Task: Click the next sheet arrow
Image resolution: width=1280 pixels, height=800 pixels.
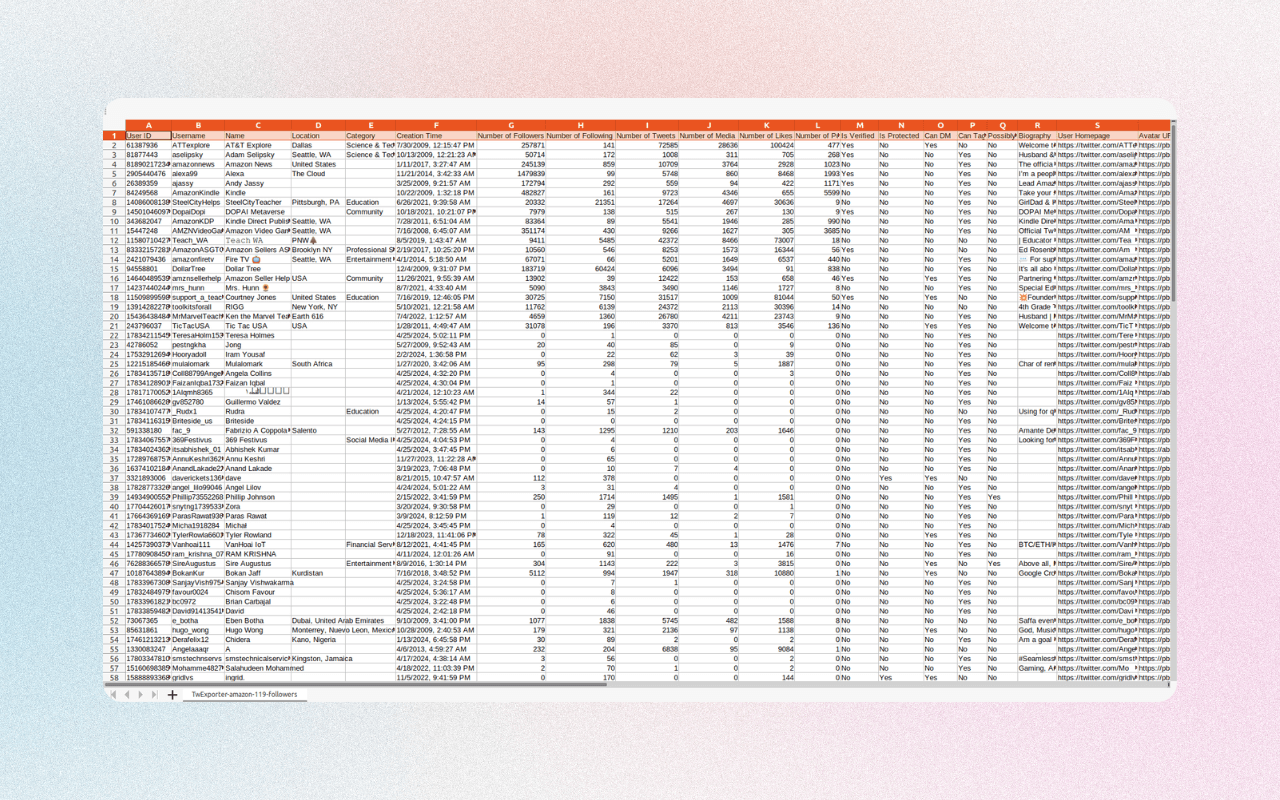Action: pyautogui.click(x=139, y=694)
